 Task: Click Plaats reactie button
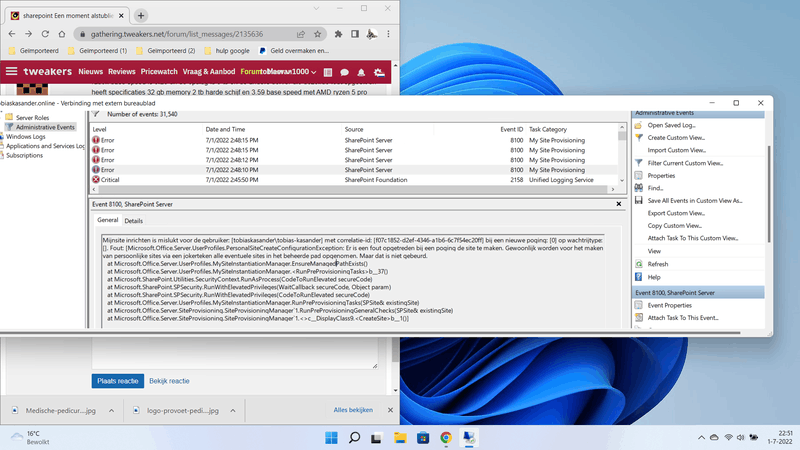[x=118, y=381]
